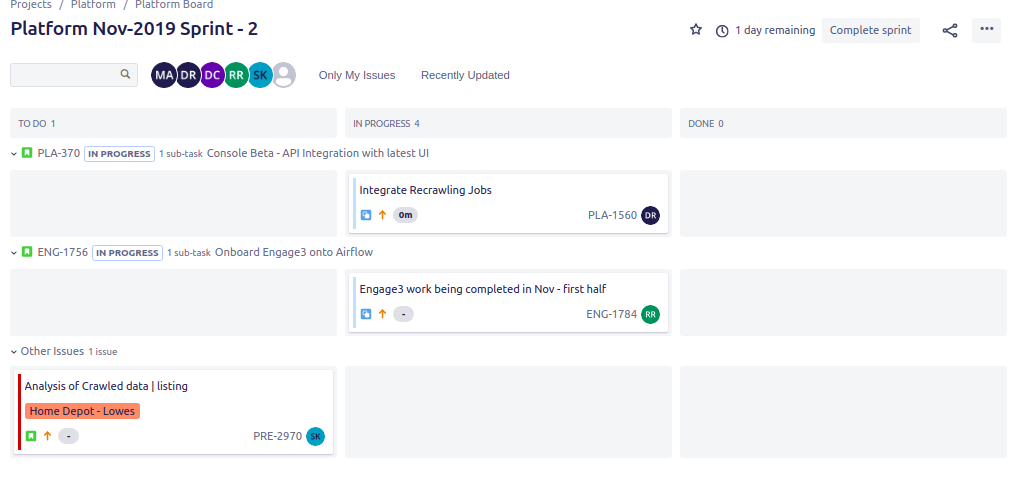1025x490 pixels.
Task: Click Onboard Engage3 onto Airflow swimlane title
Action: (x=294, y=252)
